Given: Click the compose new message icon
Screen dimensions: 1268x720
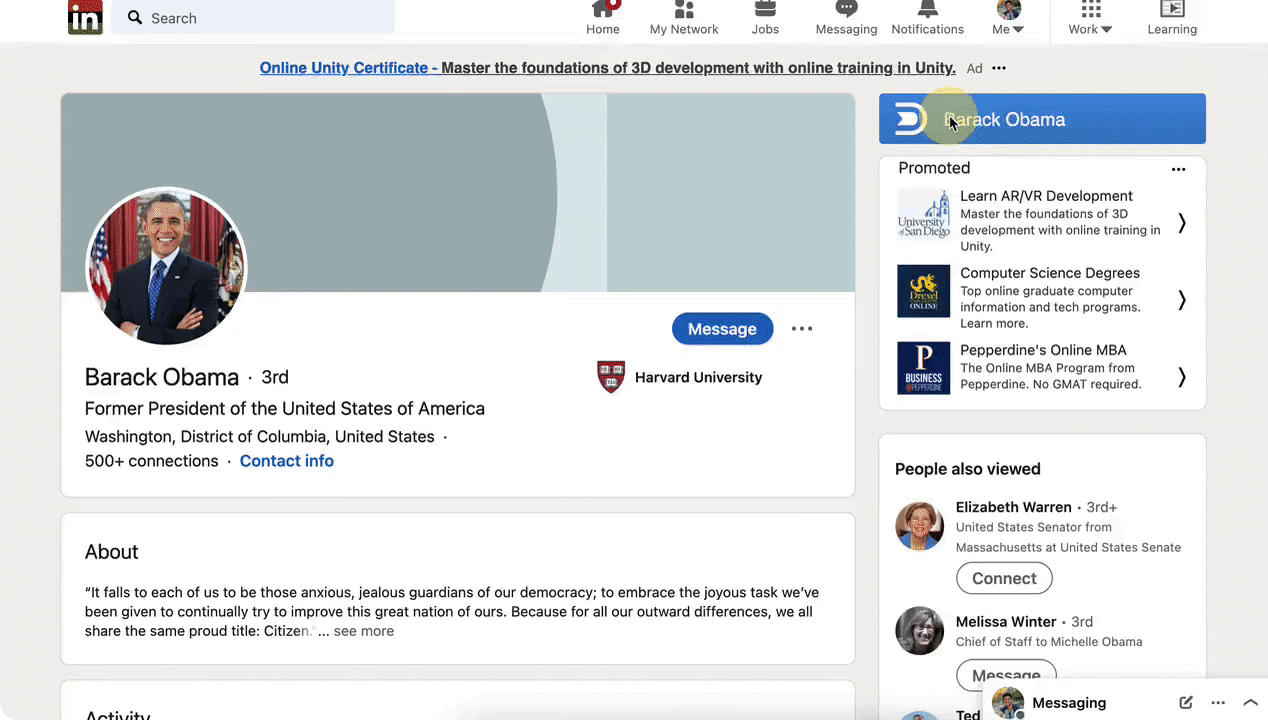Looking at the screenshot, I should point(1186,703).
